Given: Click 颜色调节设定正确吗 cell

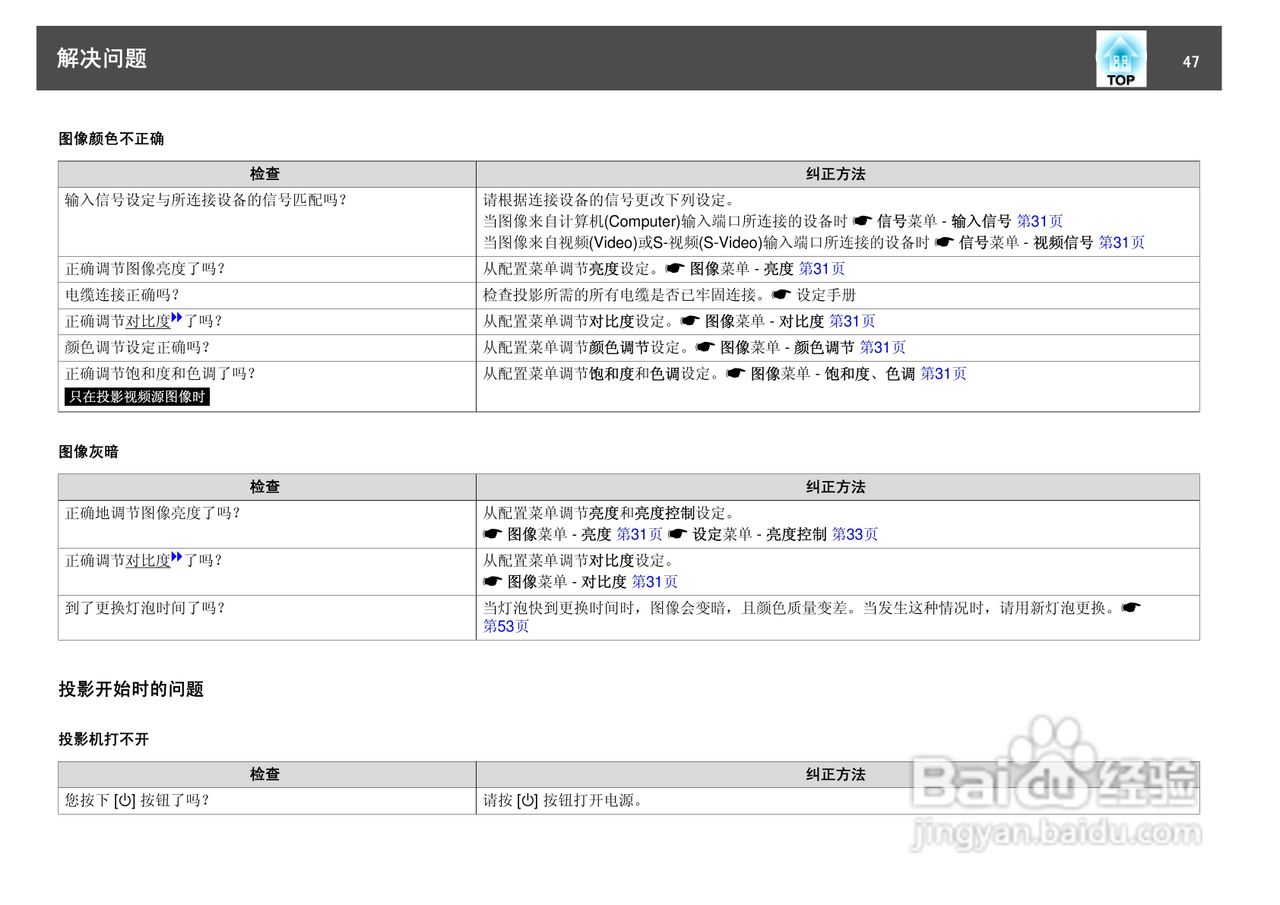Looking at the screenshot, I should 267,347.
